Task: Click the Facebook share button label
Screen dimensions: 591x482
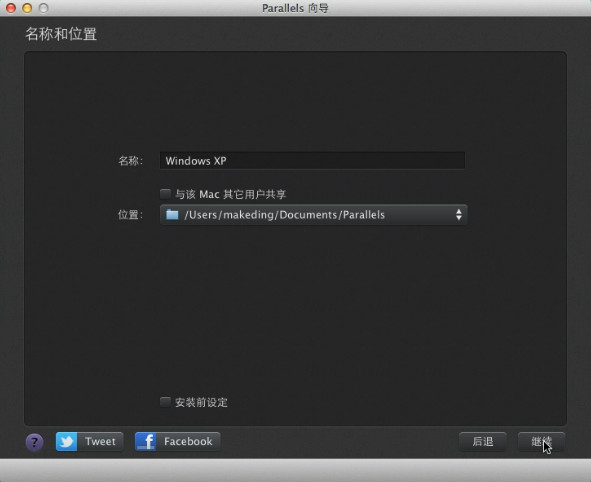Action: pos(188,441)
